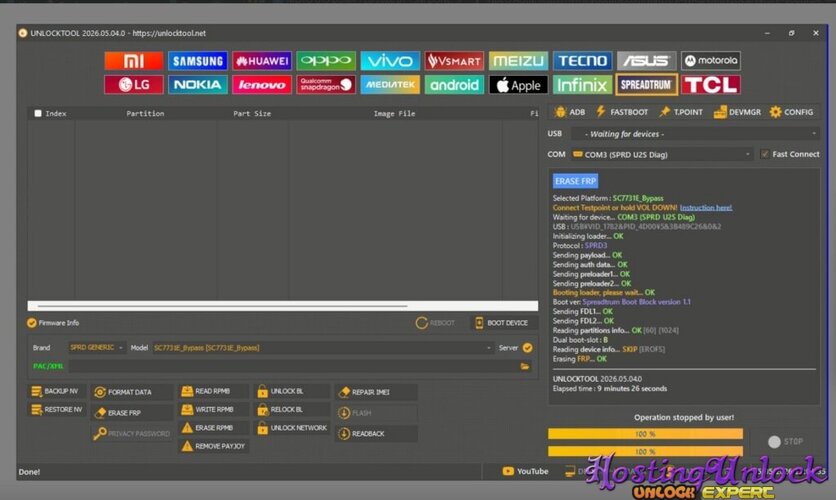Toggle the Firmware Info option
Screen dimensions: 836x500
coord(31,322)
